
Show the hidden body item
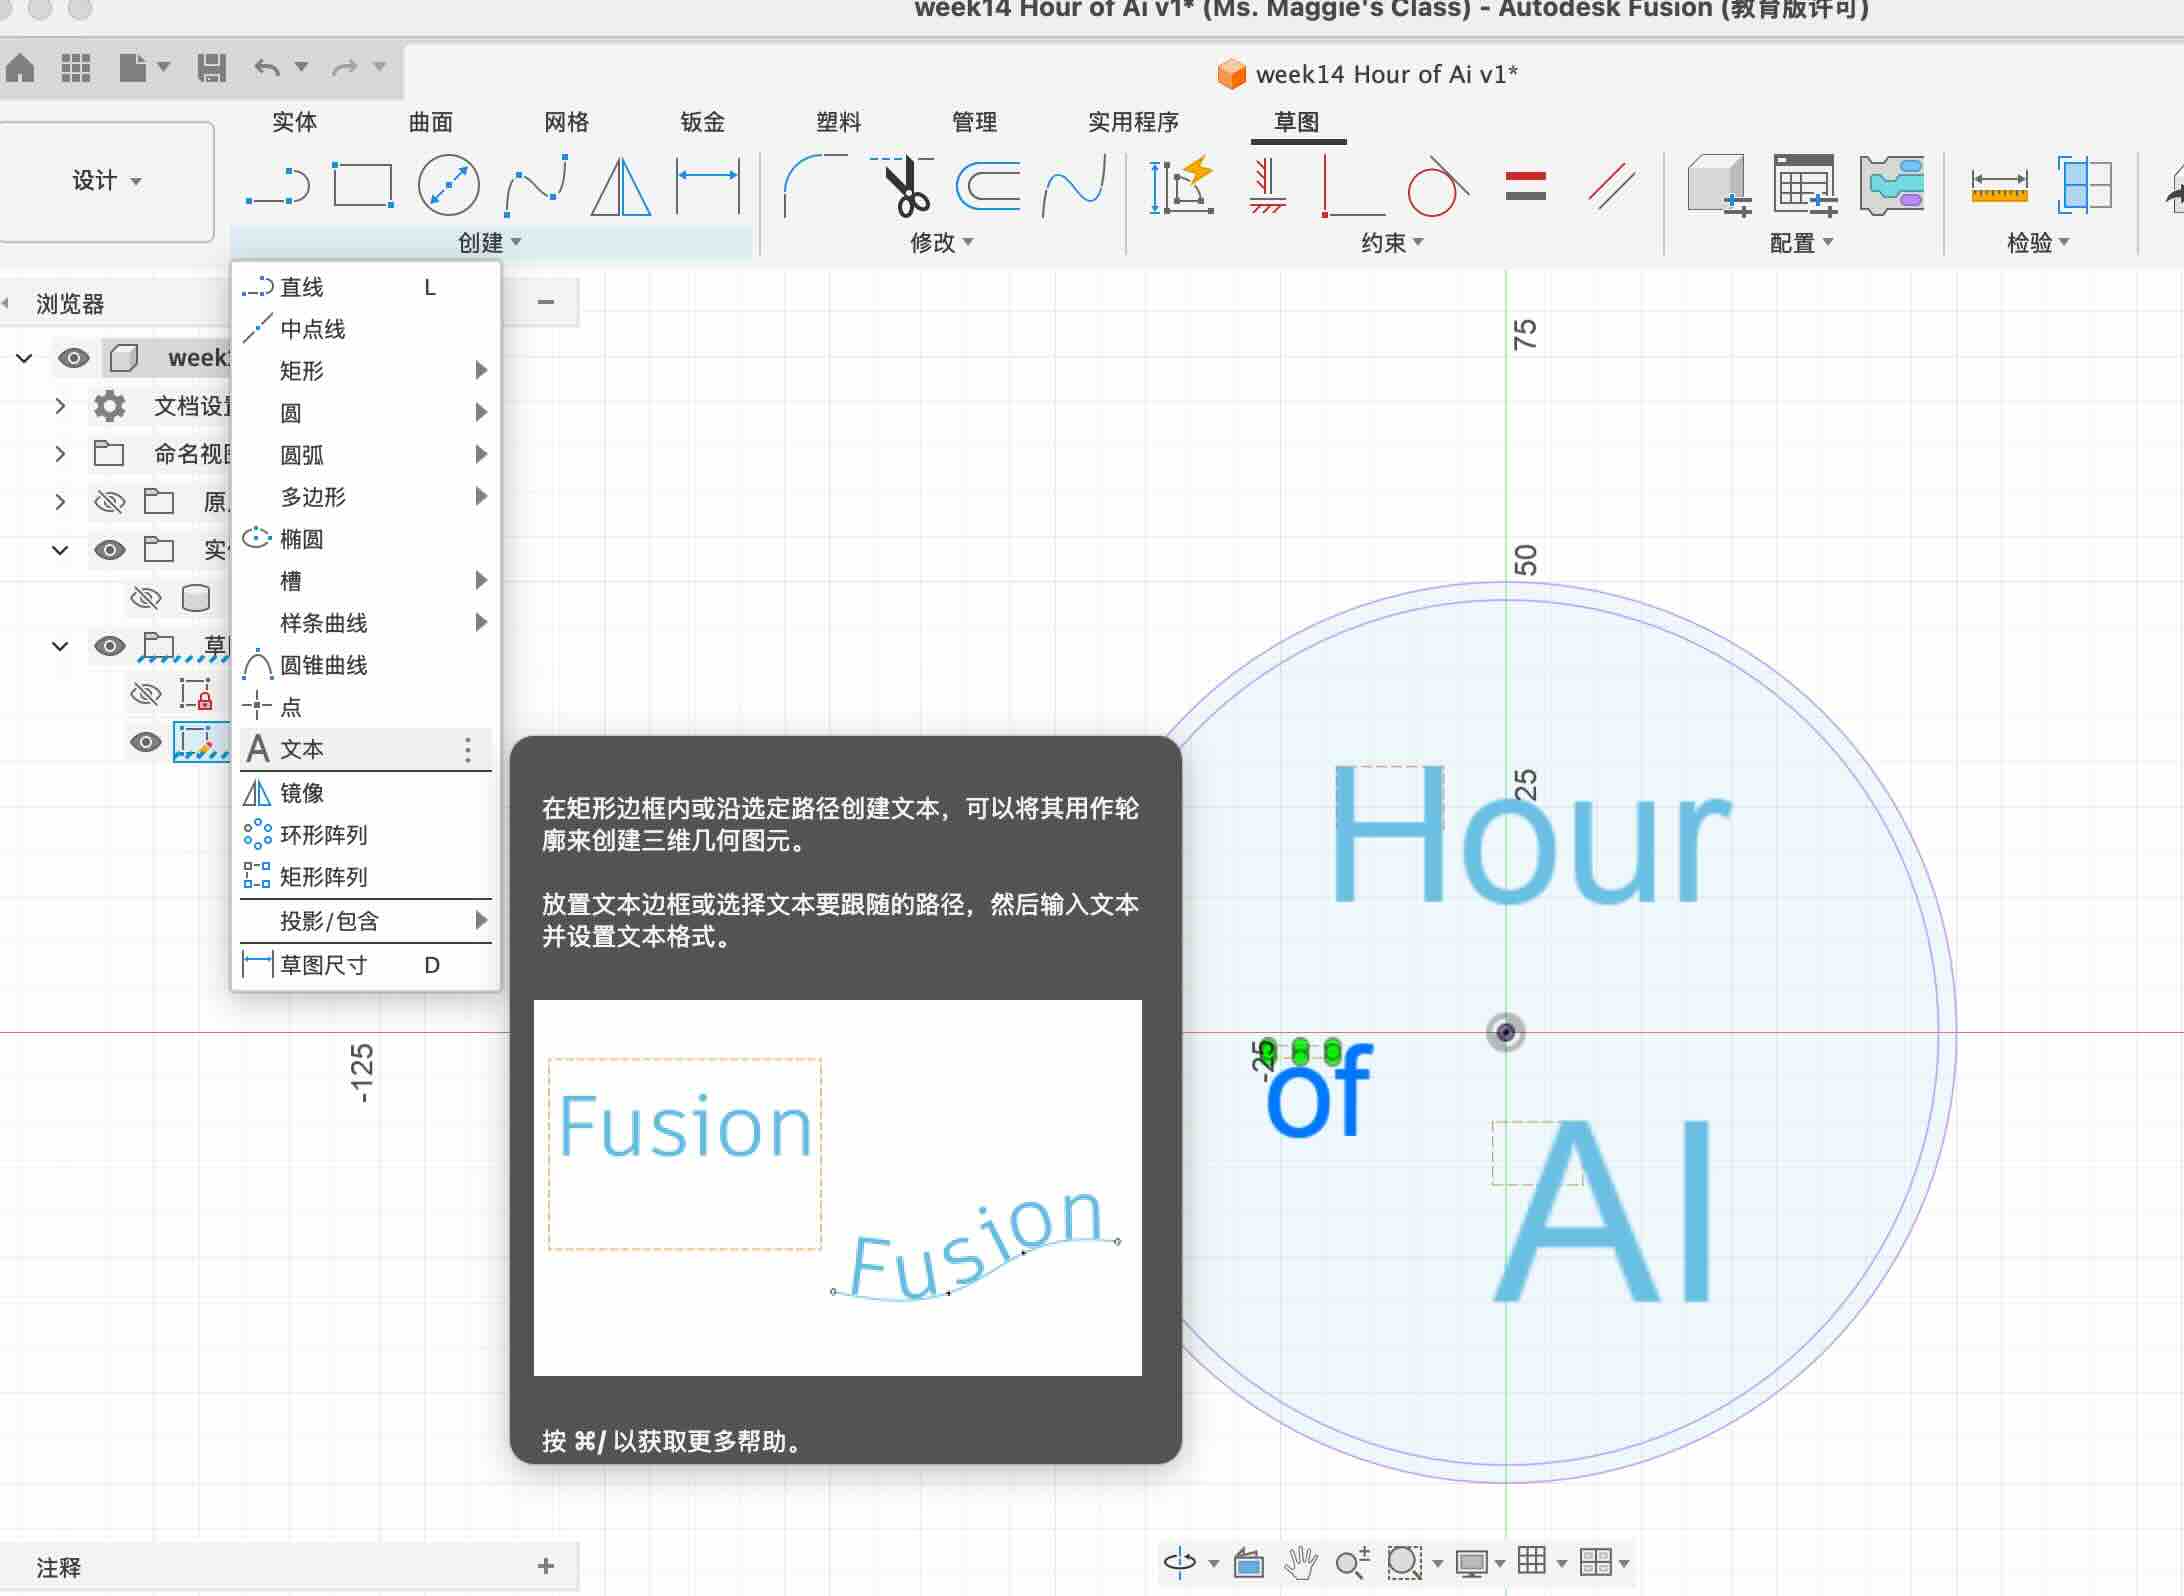point(146,598)
